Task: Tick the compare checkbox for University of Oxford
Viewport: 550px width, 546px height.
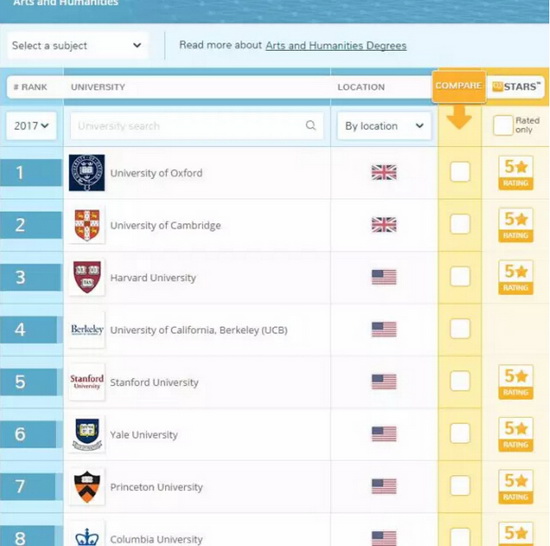Action: pos(460,172)
